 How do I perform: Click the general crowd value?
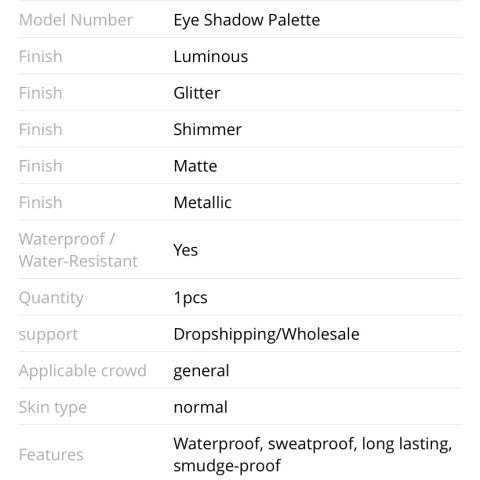click(201, 372)
